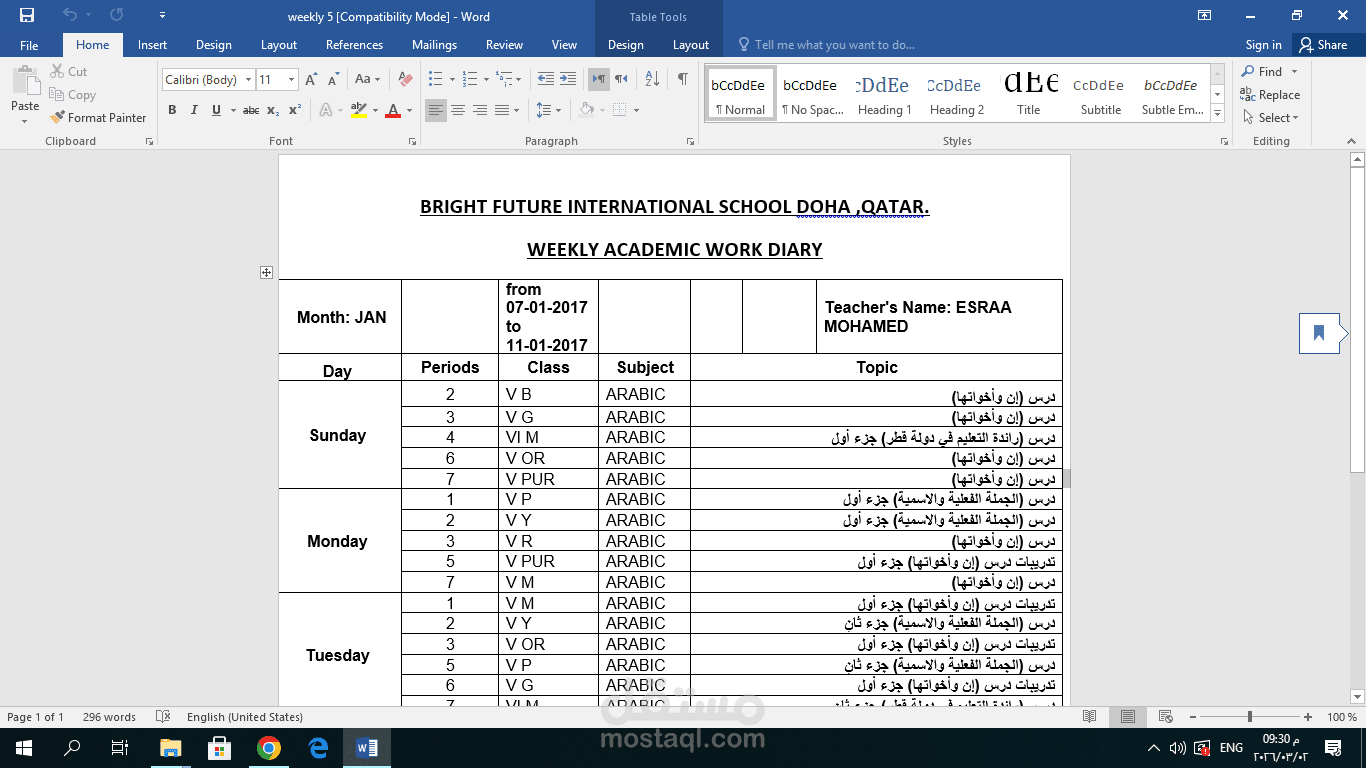
Task: Open the Action Center notifications
Action: (1333, 747)
